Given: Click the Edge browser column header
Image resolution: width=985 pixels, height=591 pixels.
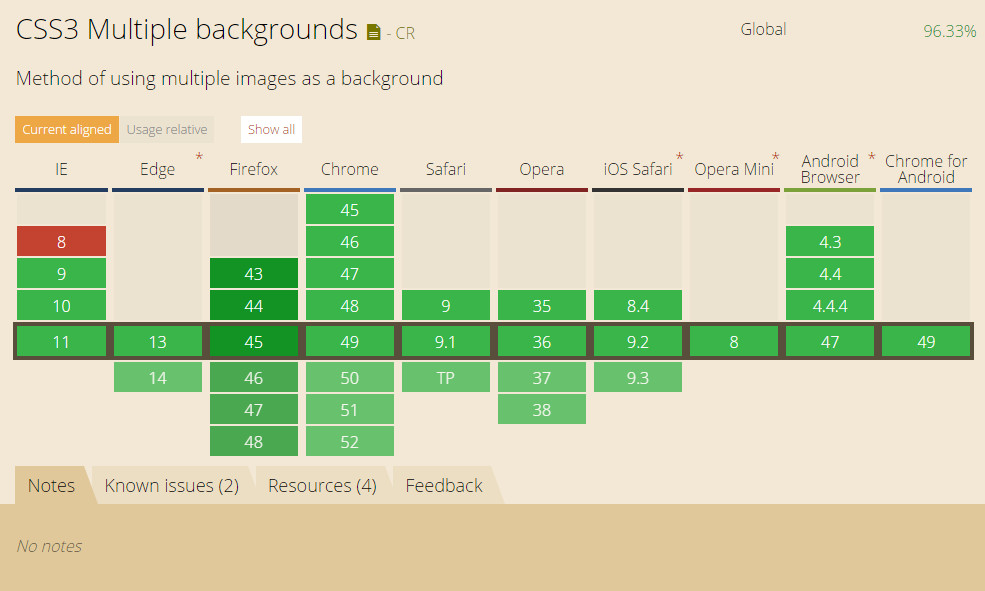Looking at the screenshot, I should pyautogui.click(x=157, y=169).
